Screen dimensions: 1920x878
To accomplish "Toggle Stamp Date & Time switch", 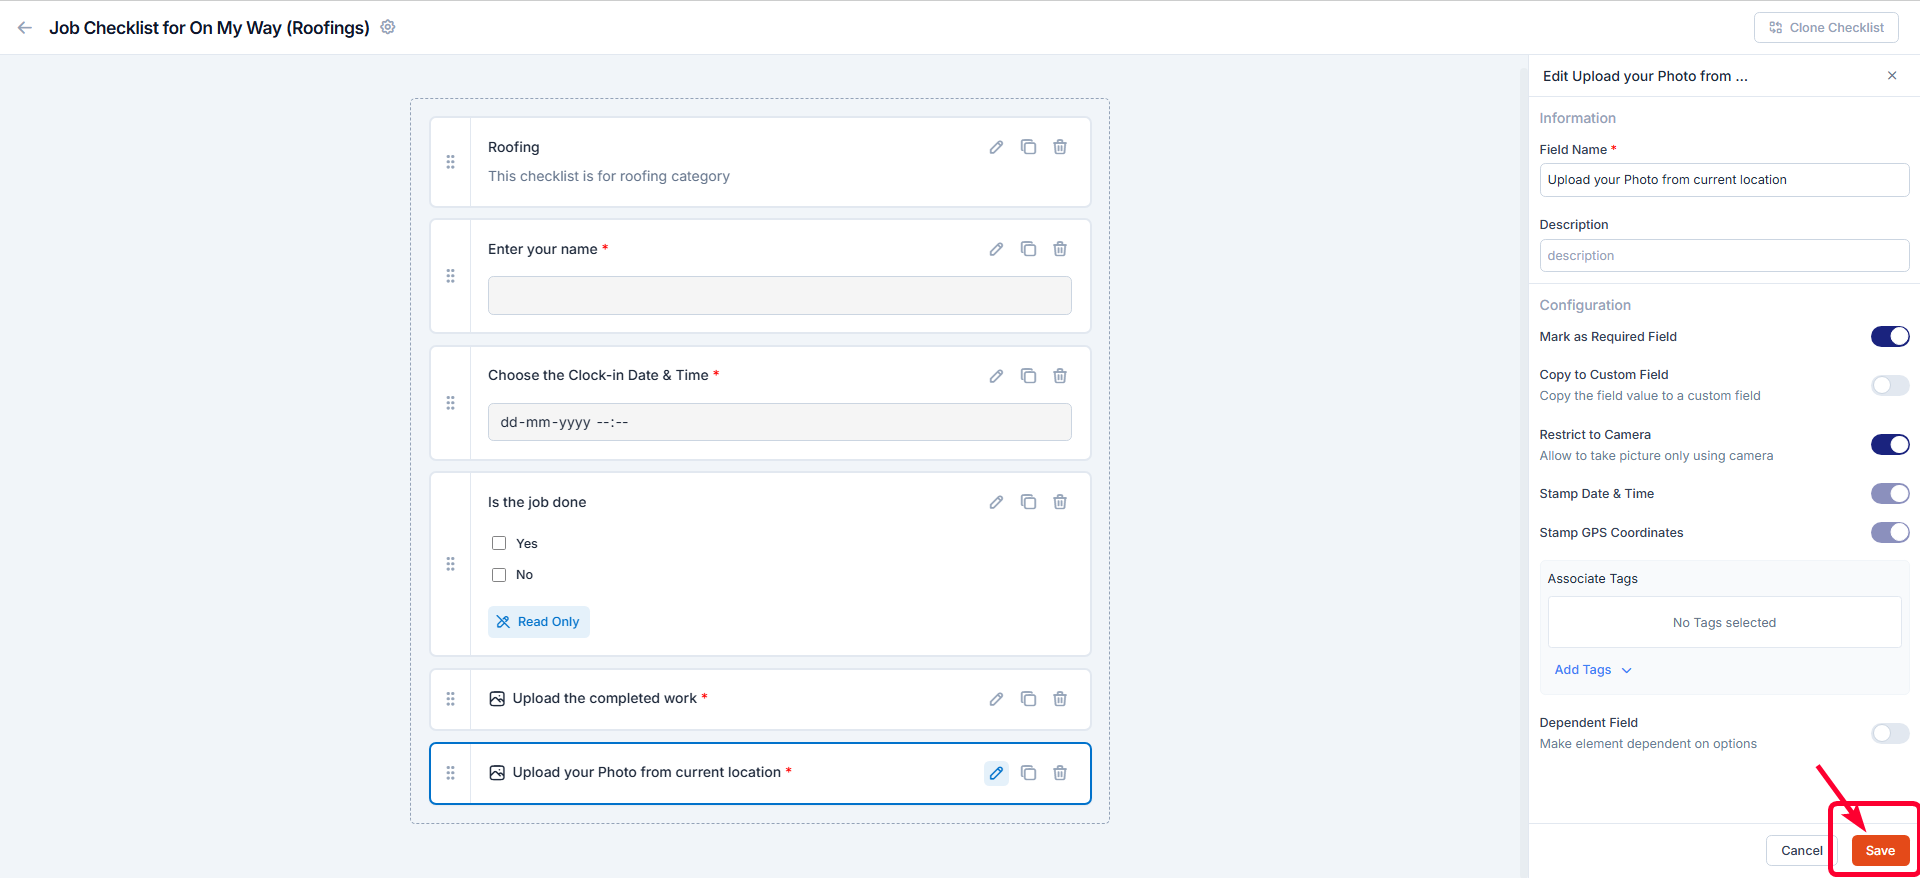I will pos(1890,494).
